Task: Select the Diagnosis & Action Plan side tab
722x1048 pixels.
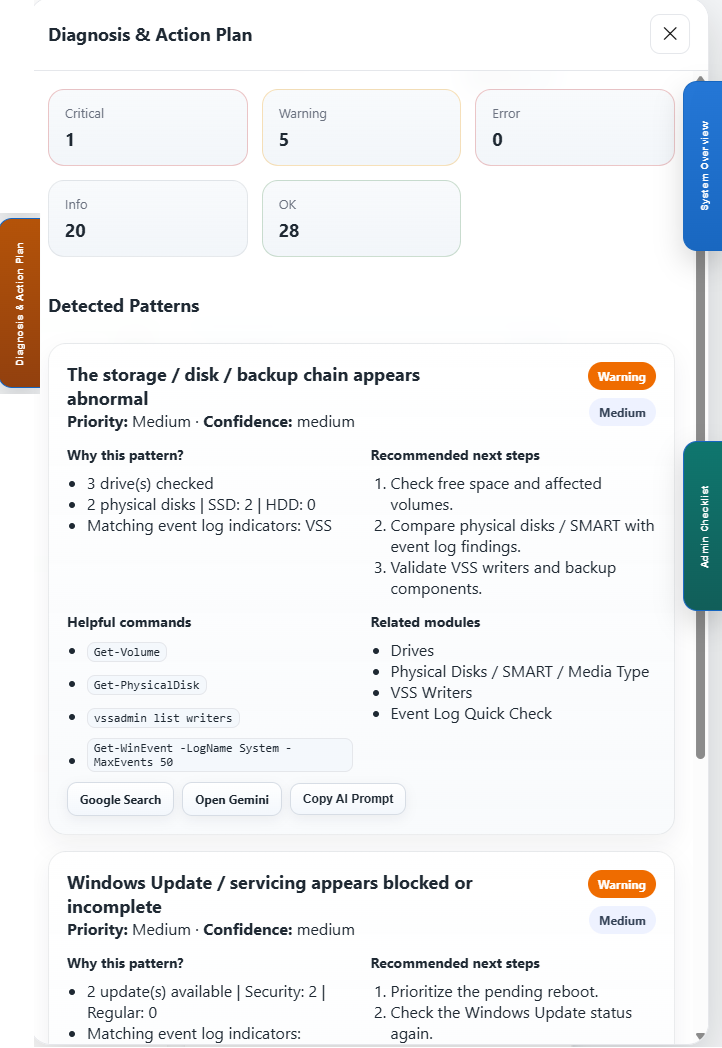Action: [19, 304]
